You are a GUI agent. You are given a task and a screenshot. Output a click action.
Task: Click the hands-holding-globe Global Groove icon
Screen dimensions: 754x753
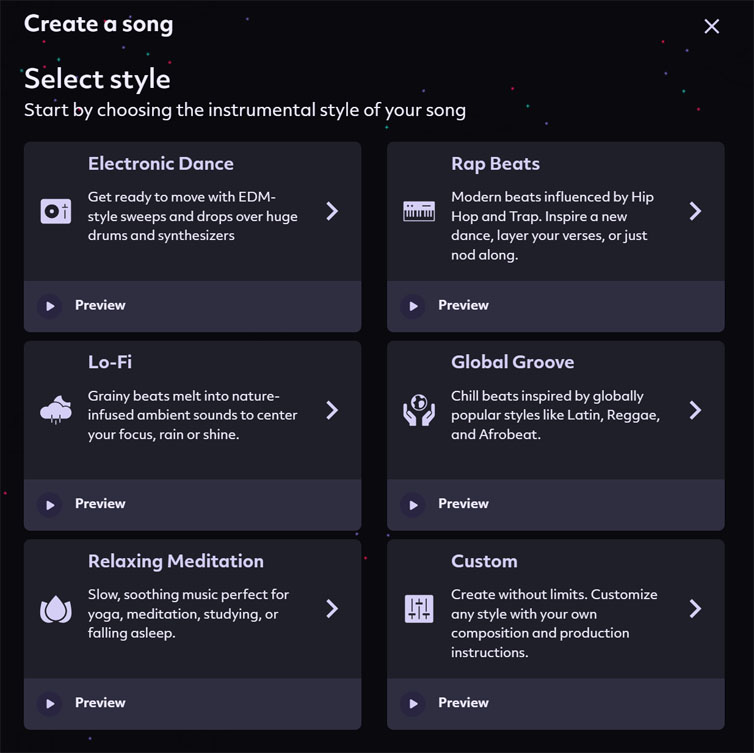point(419,410)
